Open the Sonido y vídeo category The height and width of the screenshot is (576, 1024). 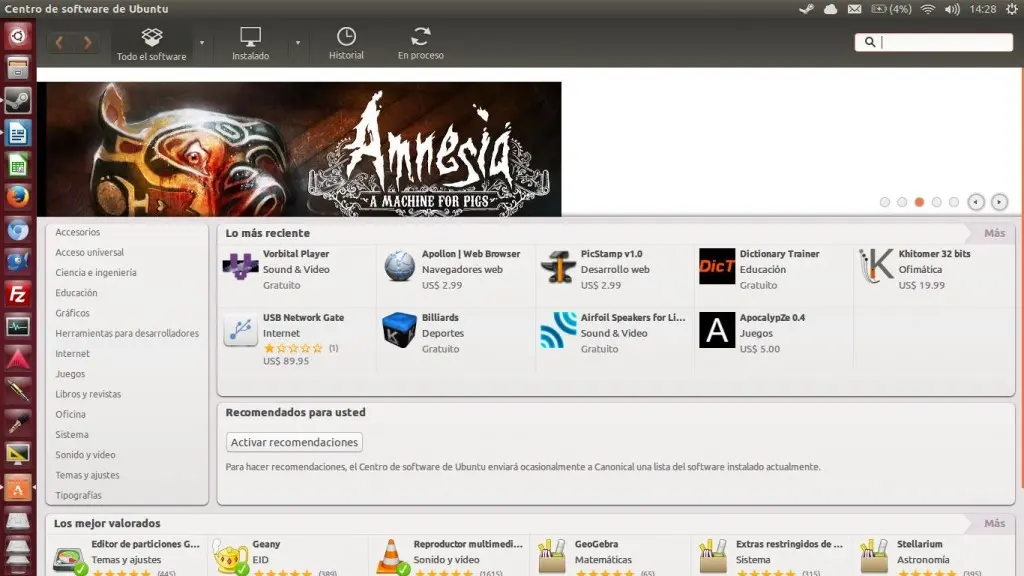coord(85,455)
